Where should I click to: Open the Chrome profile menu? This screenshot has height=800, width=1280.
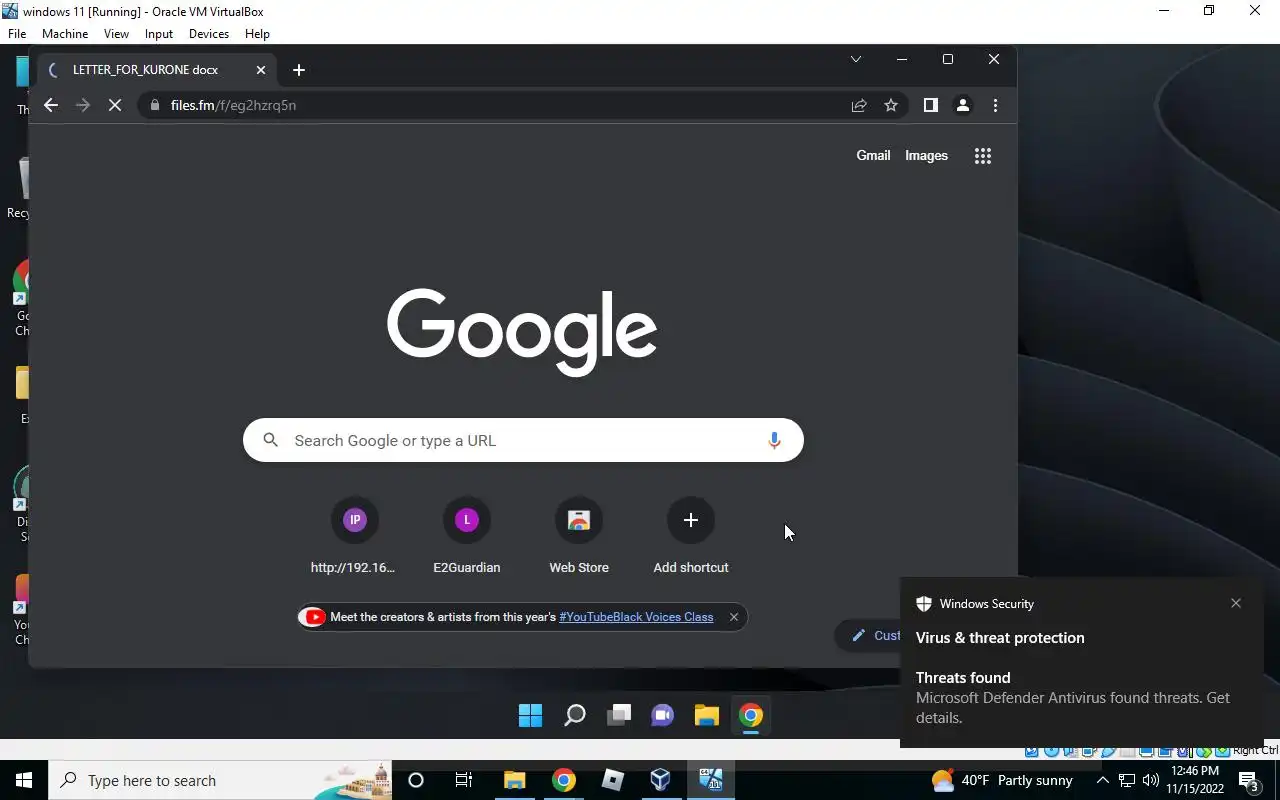point(963,105)
